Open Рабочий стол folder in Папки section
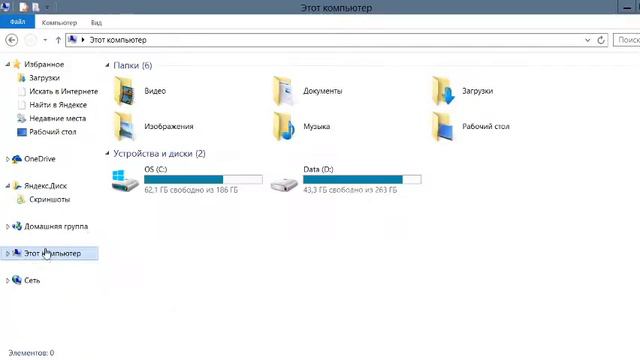The width and height of the screenshot is (640, 360). (443, 127)
